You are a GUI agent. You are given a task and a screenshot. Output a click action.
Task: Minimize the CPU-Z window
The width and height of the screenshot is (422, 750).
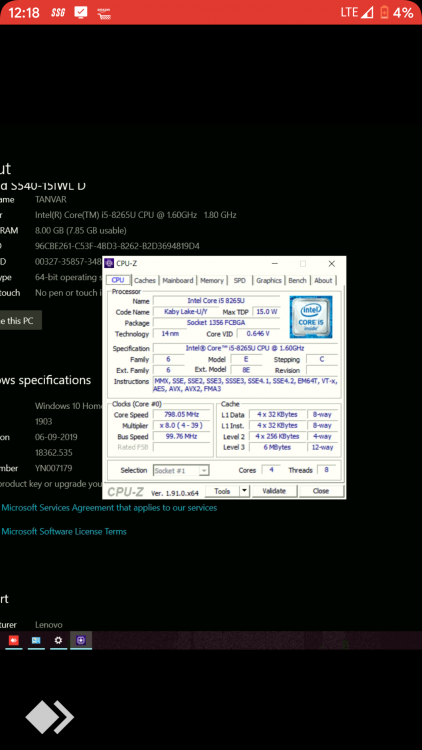point(275,264)
